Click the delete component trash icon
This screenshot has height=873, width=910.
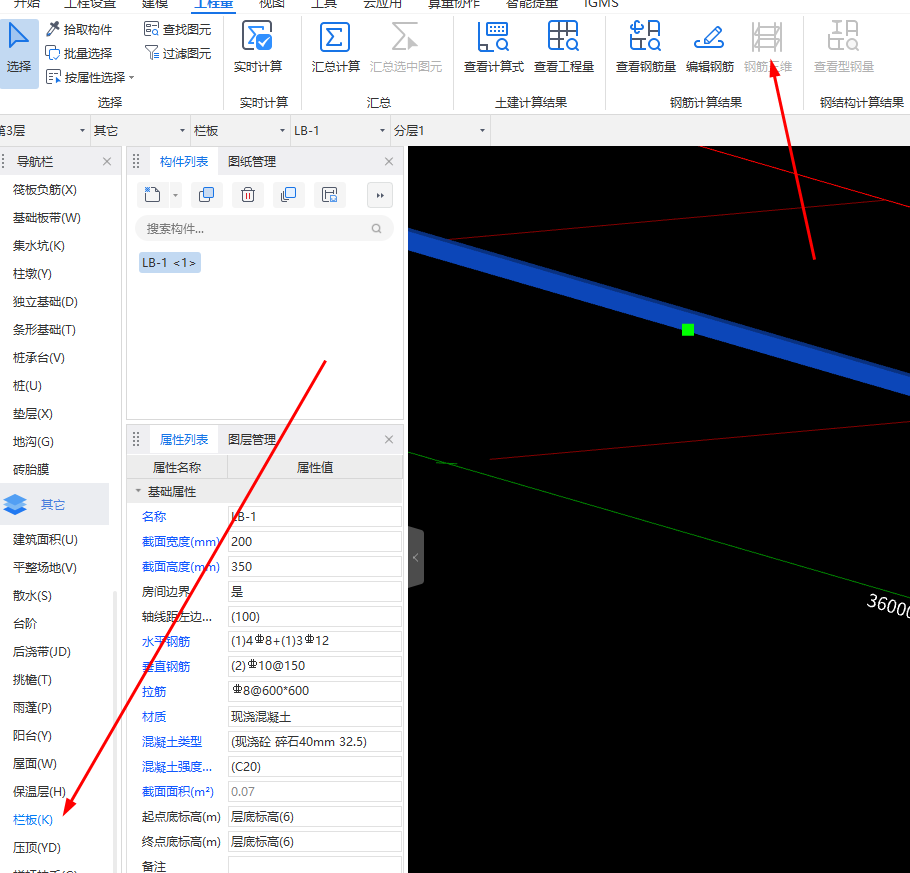(248, 194)
